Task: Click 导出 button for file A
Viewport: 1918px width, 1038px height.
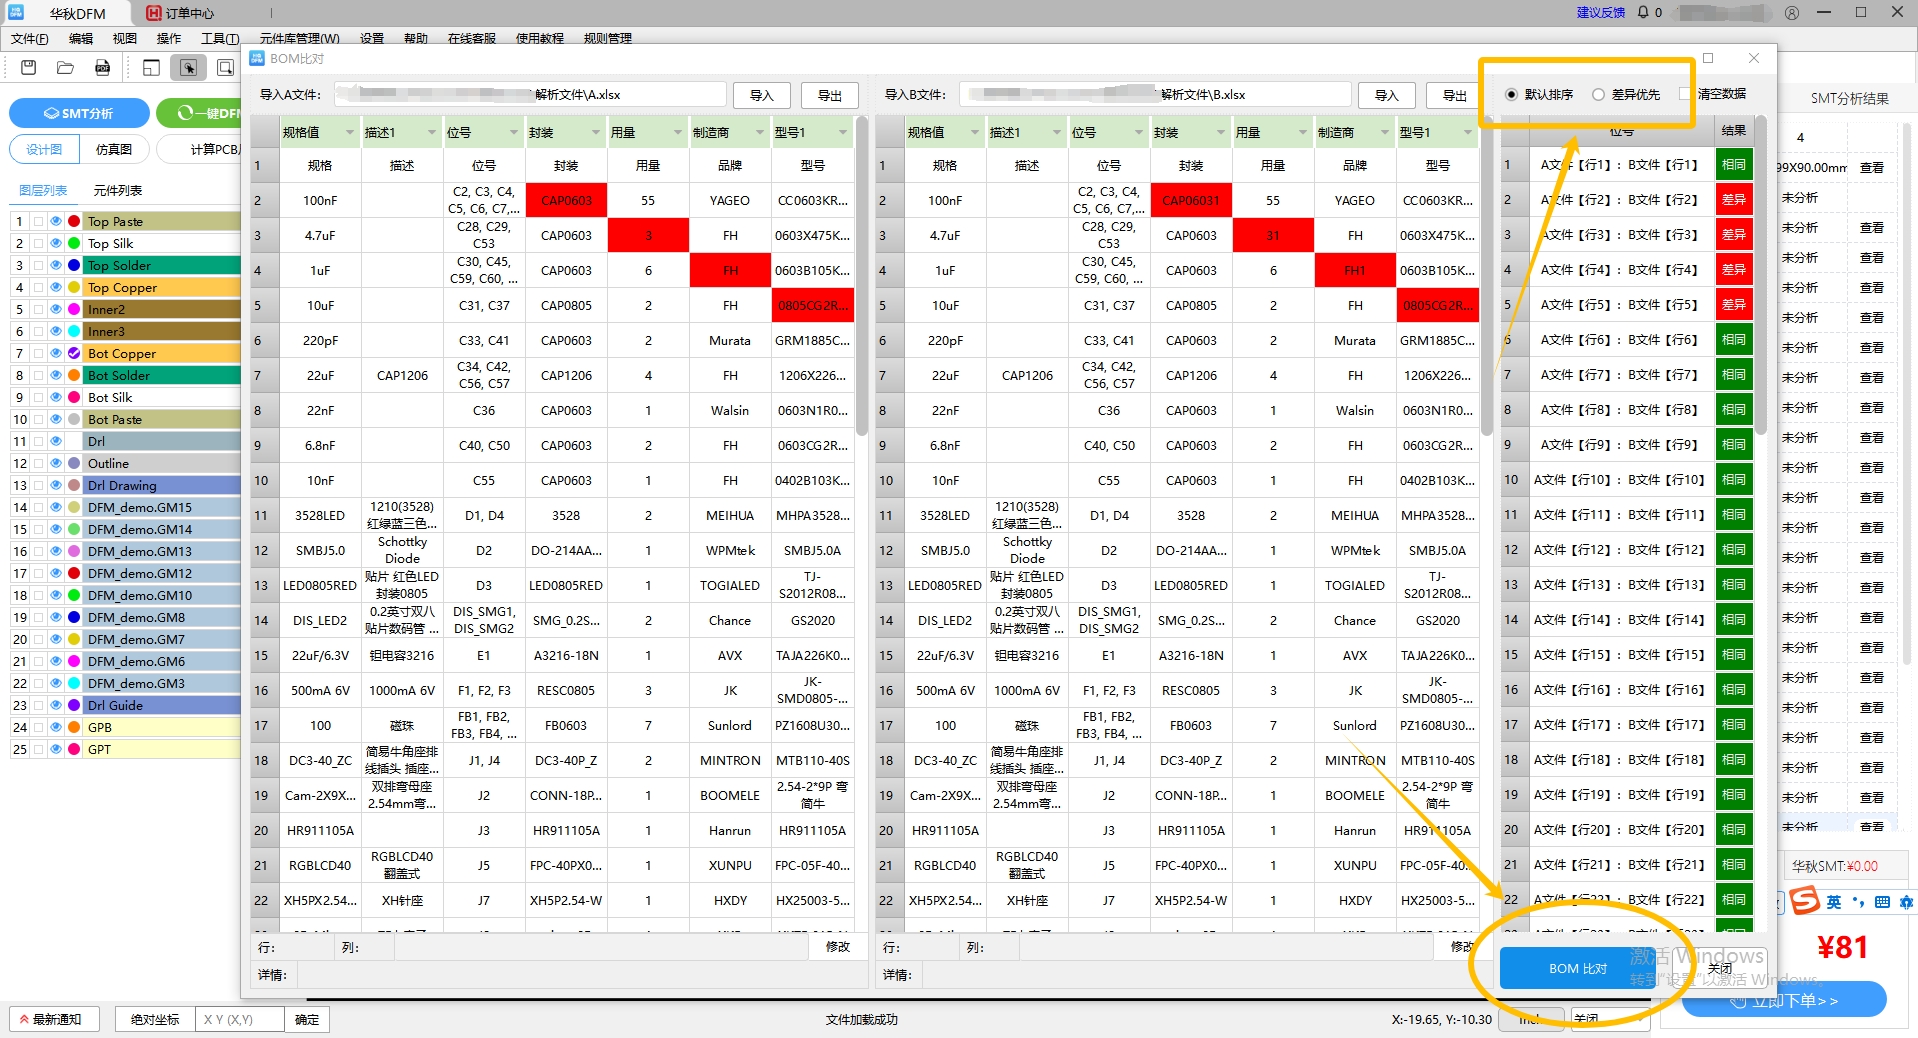Action: click(x=830, y=95)
